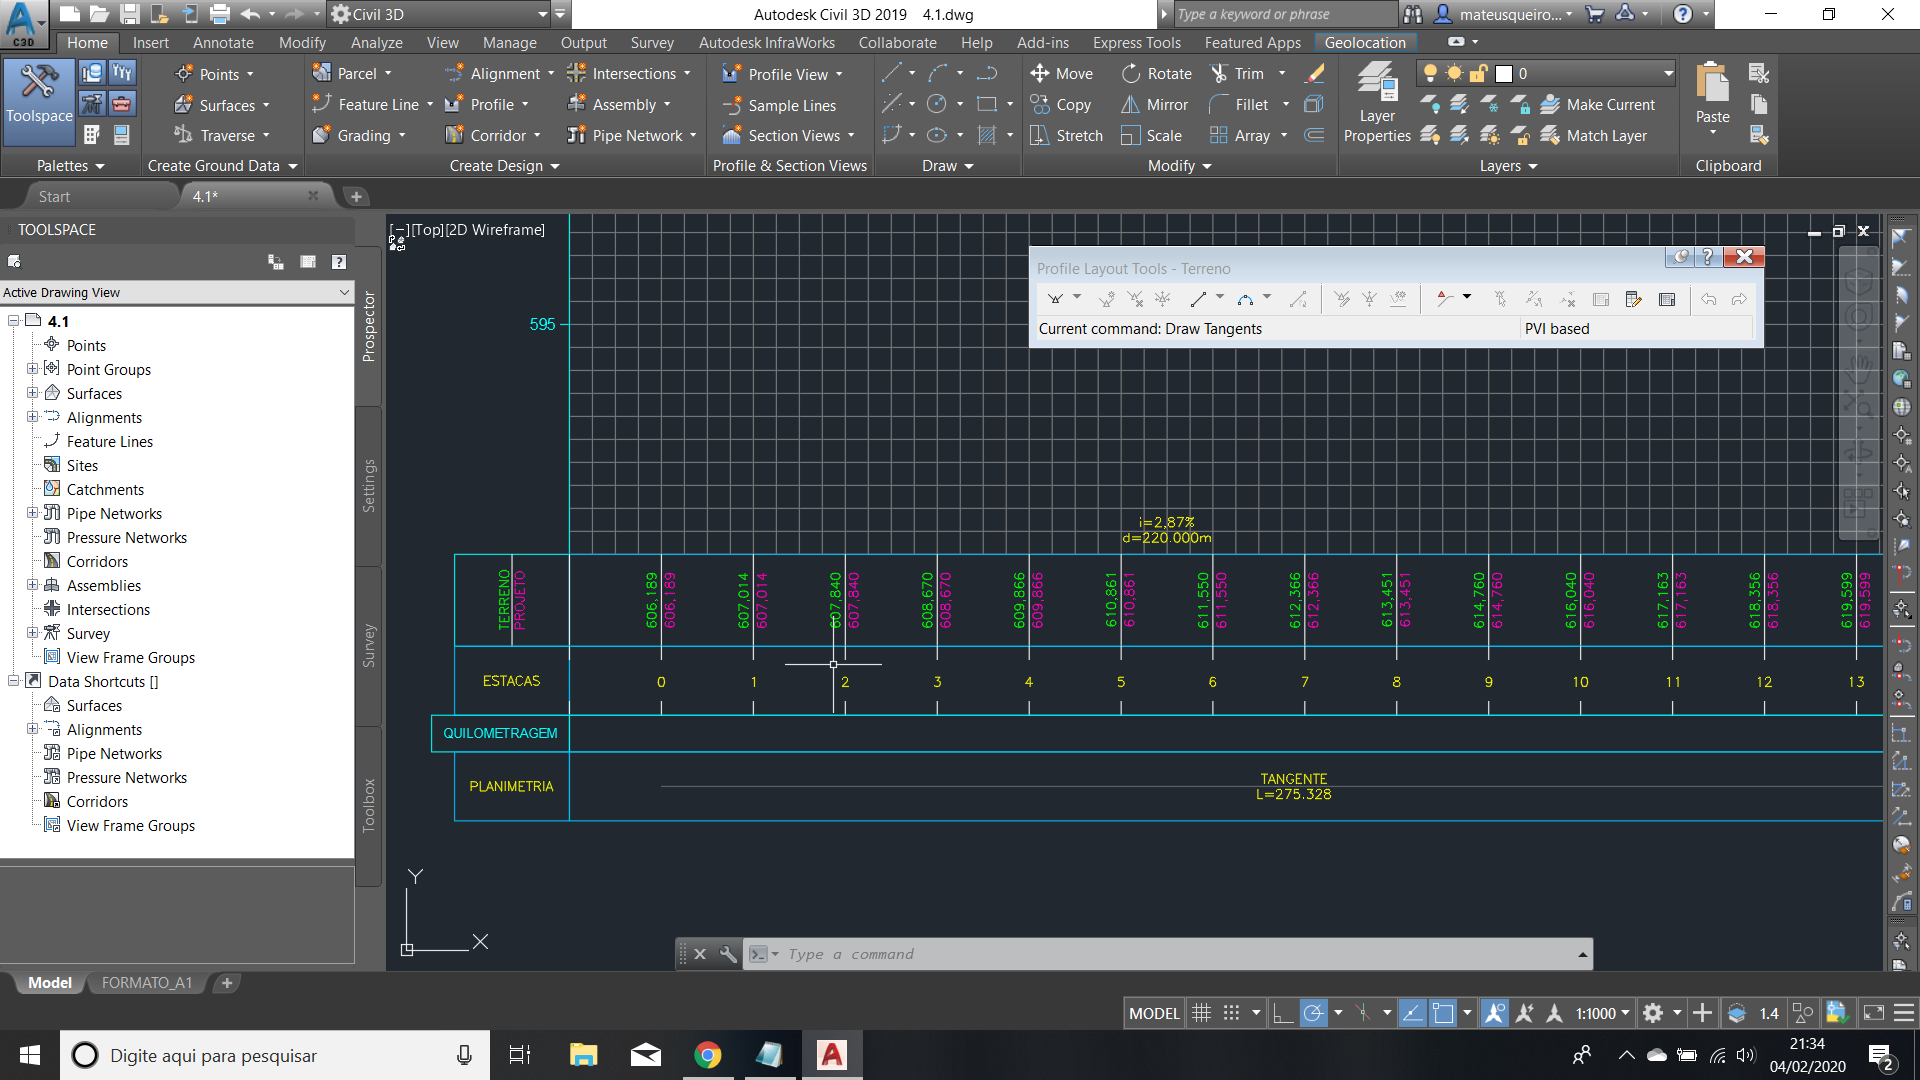The width and height of the screenshot is (1920, 1080).
Task: Open the Profile Grid View in Profile Layout Tools
Action: 1667,299
